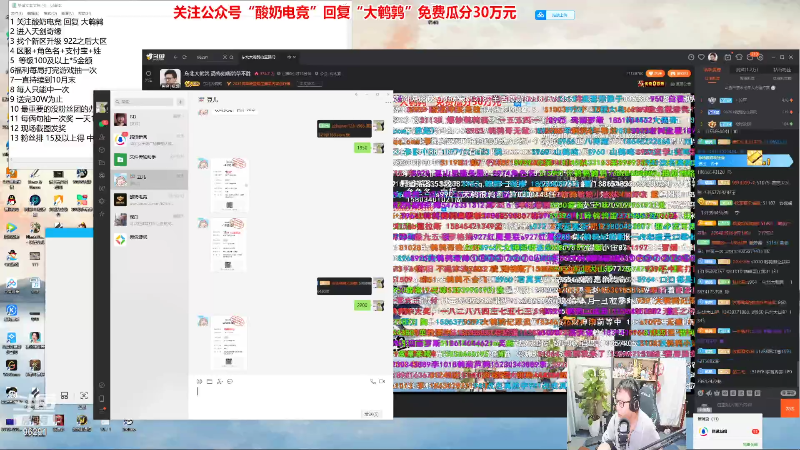
Task: Click the blue button beside the top banner
Action: 555,15
